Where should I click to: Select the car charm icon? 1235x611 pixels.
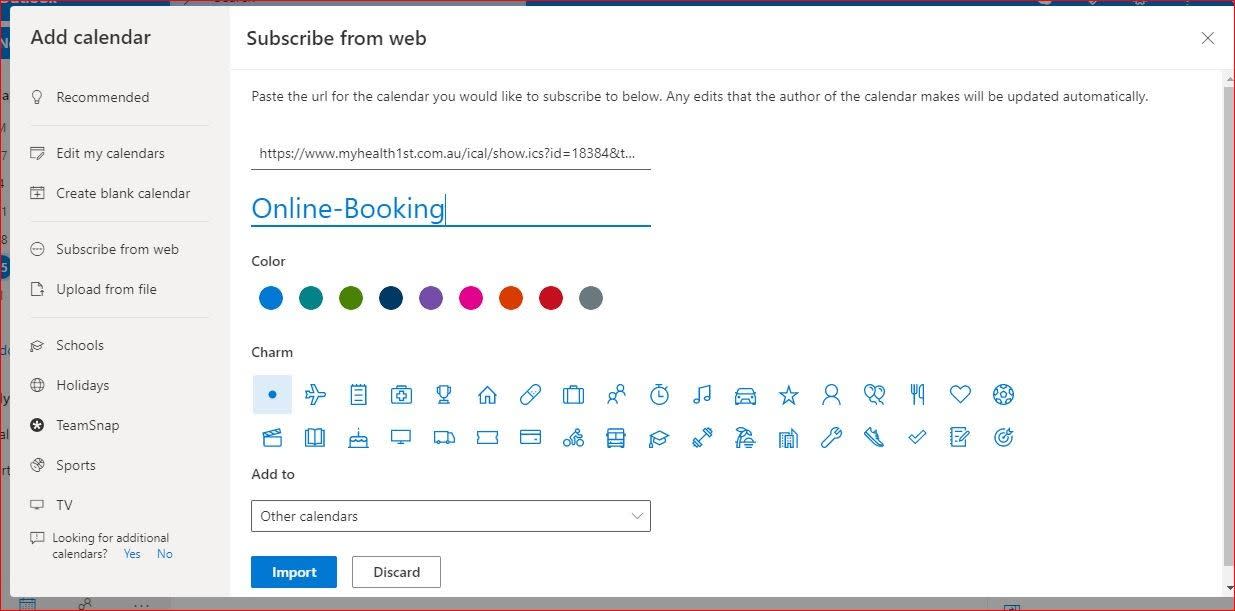click(745, 395)
